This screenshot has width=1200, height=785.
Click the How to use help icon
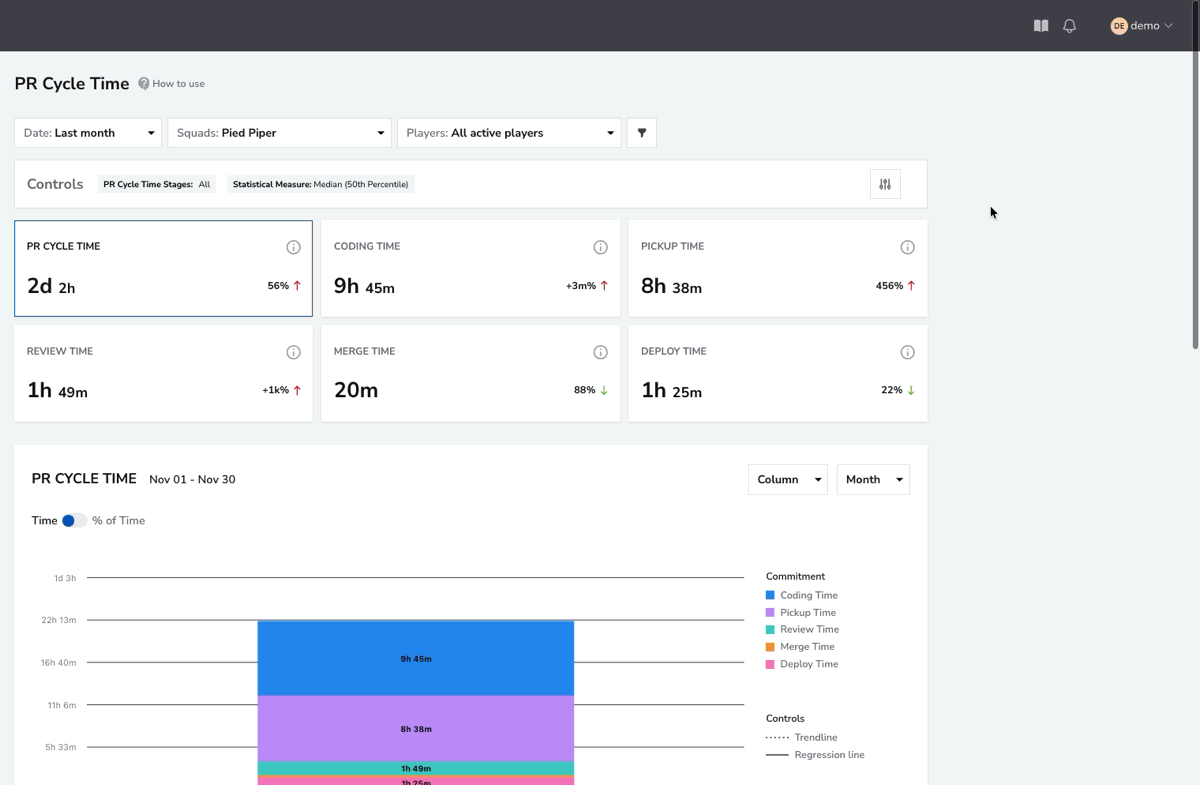coord(144,84)
